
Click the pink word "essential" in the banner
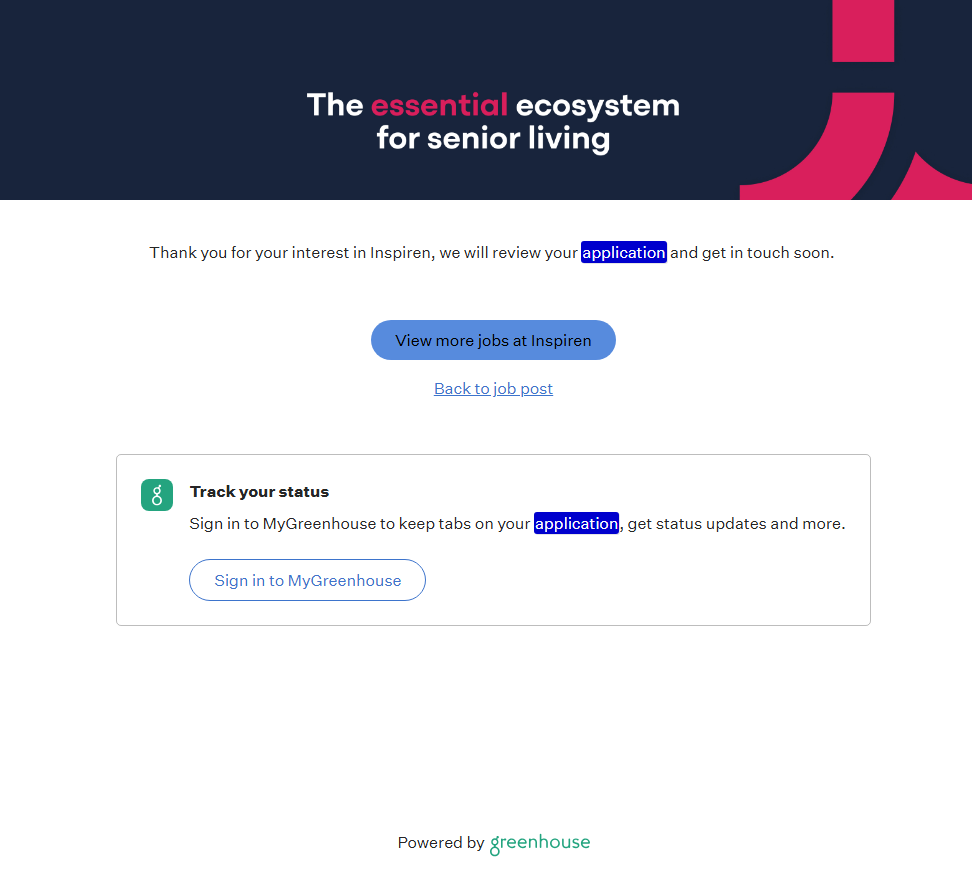[439, 105]
